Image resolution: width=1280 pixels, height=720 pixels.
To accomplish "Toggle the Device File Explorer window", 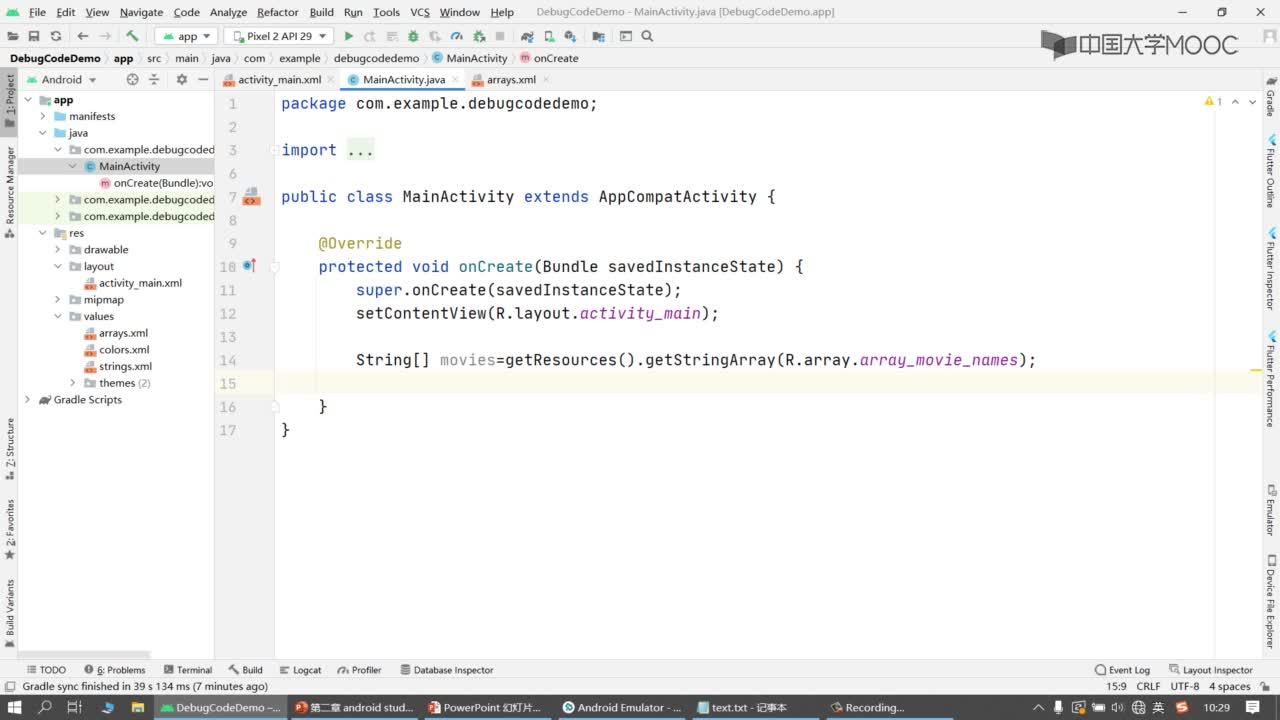I will pos(1271,602).
